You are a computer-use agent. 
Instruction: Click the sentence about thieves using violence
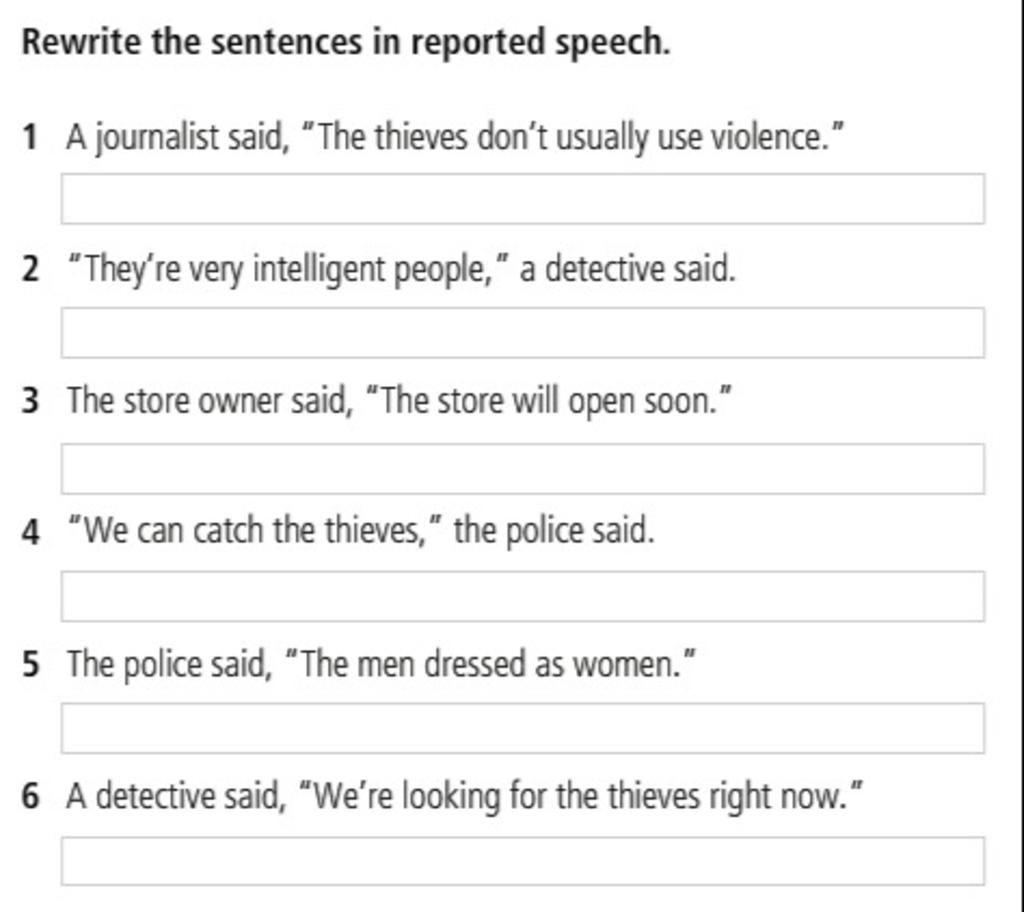(455, 138)
